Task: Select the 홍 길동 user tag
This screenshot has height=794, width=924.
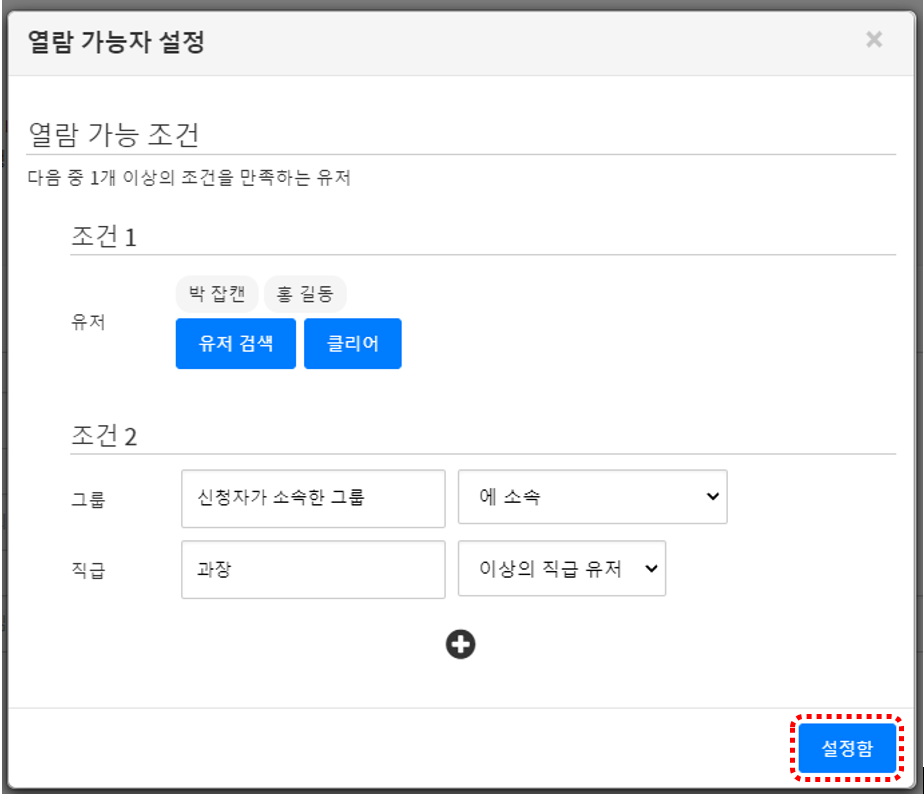Action: click(305, 294)
